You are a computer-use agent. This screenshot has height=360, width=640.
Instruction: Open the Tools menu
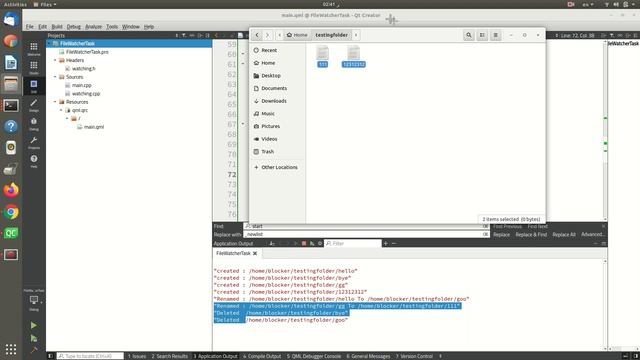(112, 27)
